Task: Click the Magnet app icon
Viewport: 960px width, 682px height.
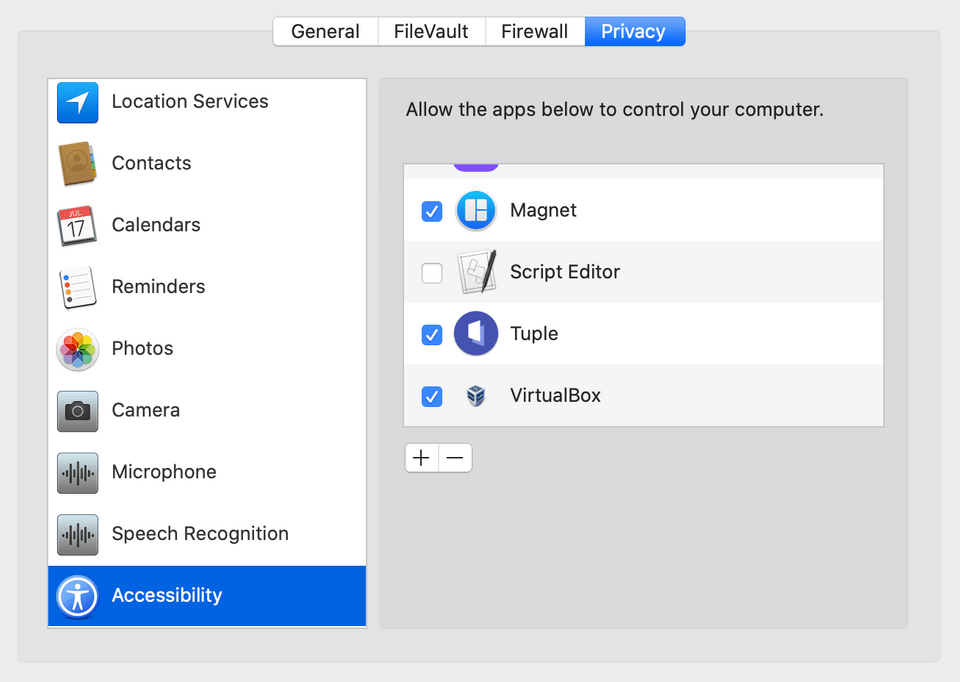Action: point(476,211)
